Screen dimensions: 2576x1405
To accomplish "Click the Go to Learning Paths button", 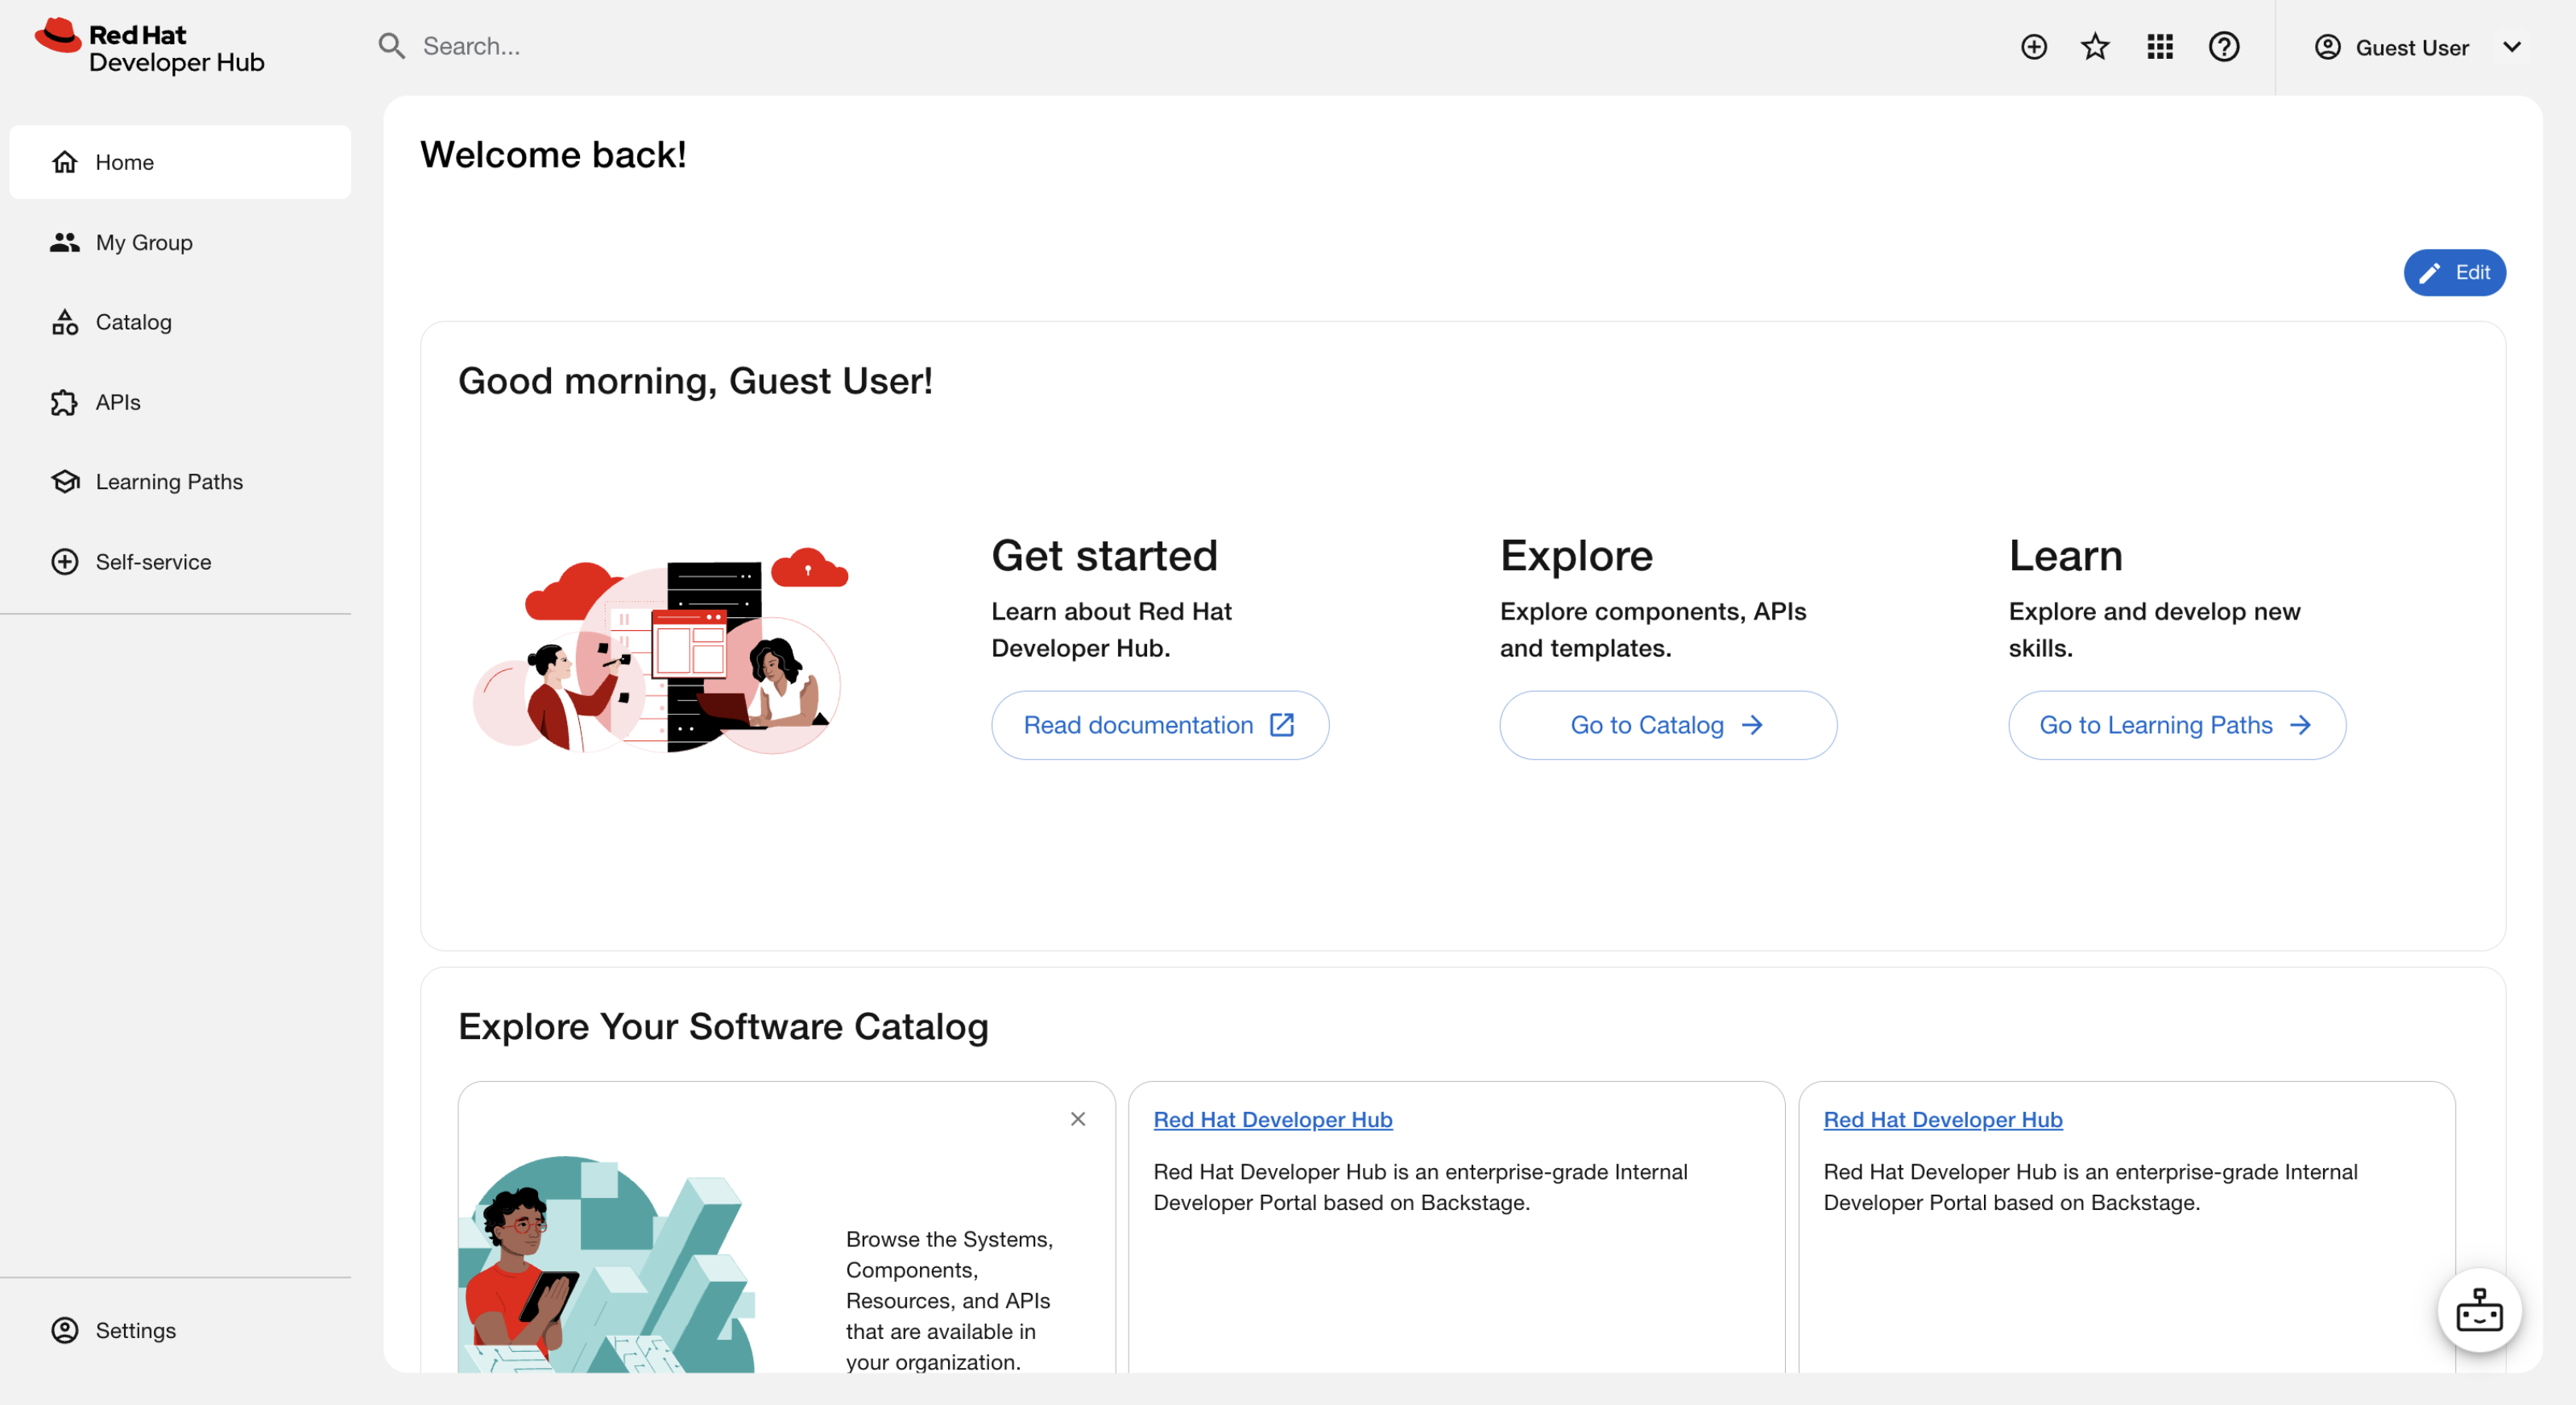I will (2177, 725).
